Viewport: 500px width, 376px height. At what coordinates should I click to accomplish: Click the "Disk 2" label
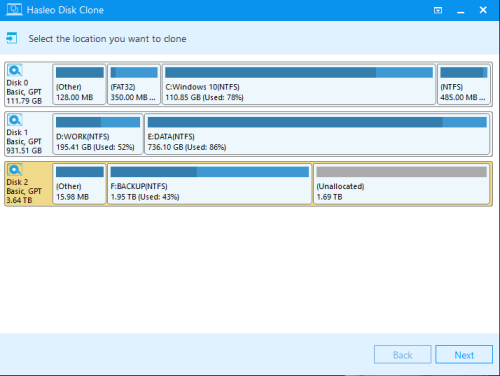pyautogui.click(x=17, y=182)
